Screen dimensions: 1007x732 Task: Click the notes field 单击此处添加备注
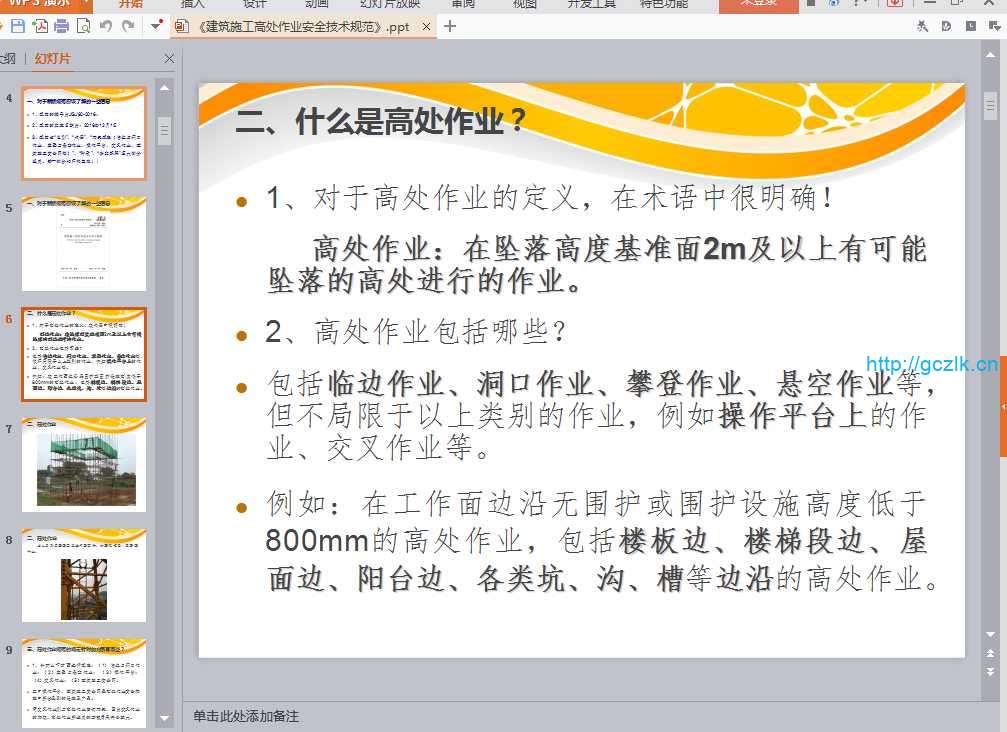coord(246,716)
